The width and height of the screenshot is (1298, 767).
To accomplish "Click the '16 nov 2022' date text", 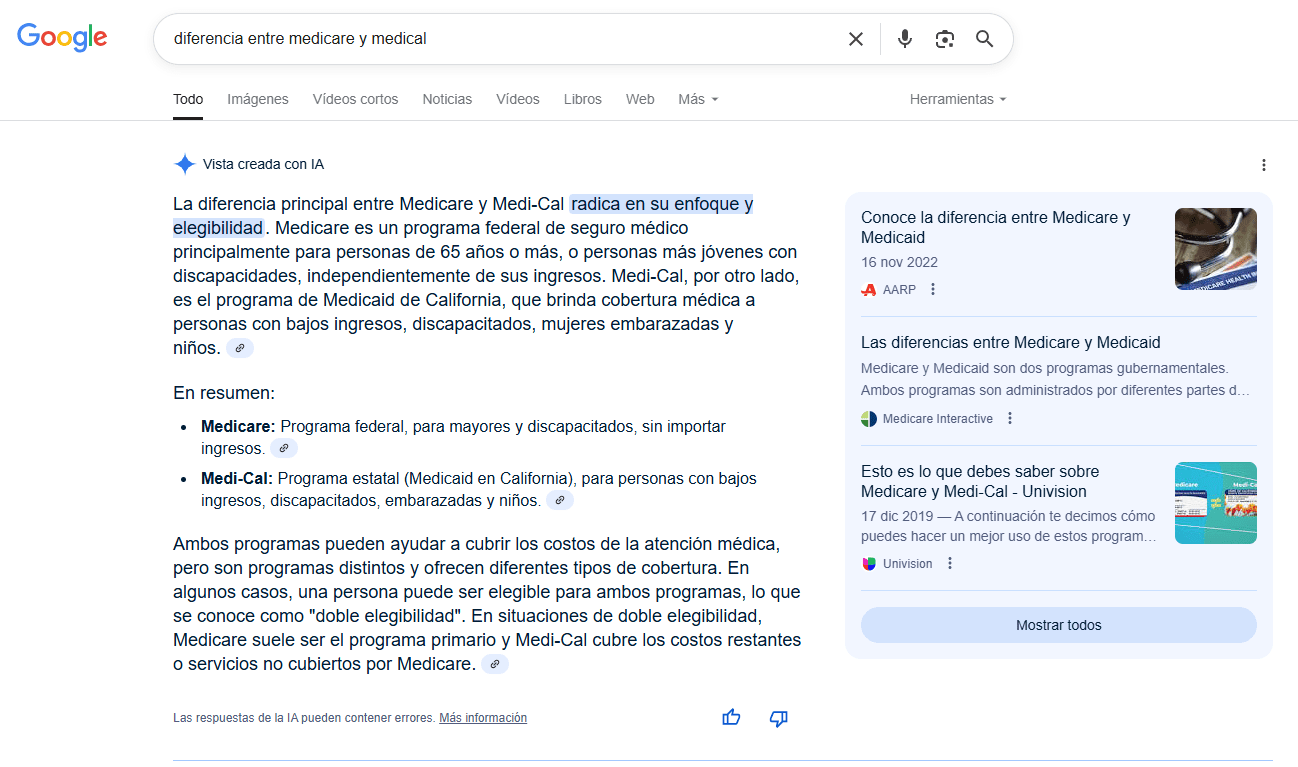I will [899, 262].
